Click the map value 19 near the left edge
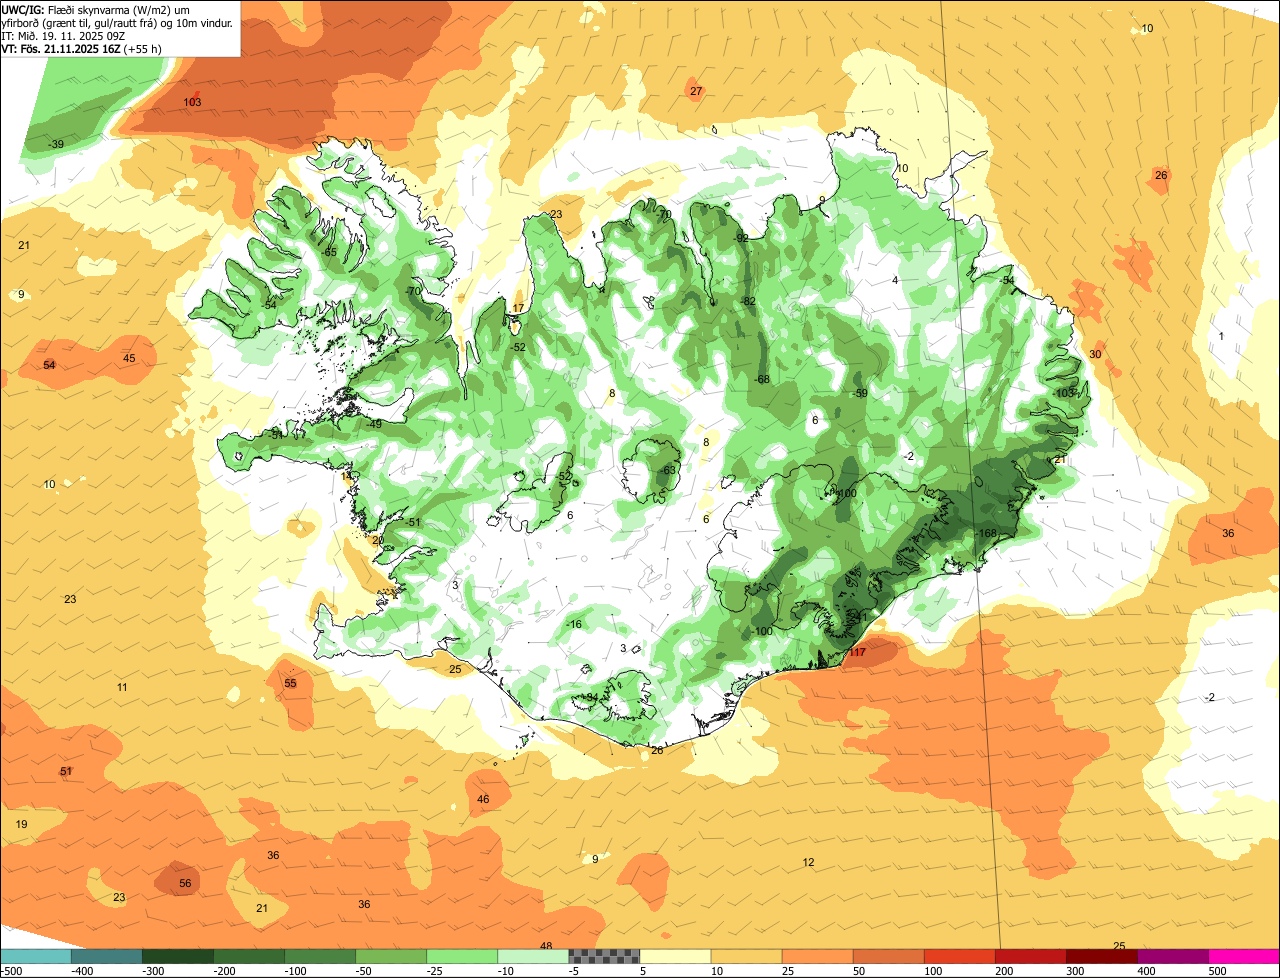This screenshot has height=978, width=1280. click(22, 824)
